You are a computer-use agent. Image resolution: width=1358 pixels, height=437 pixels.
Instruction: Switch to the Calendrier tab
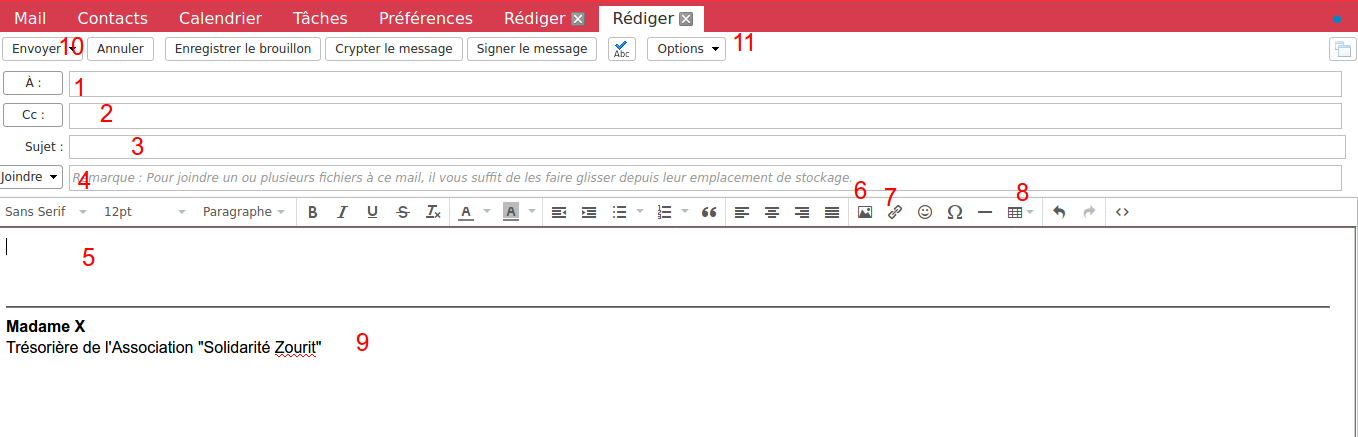pos(220,18)
